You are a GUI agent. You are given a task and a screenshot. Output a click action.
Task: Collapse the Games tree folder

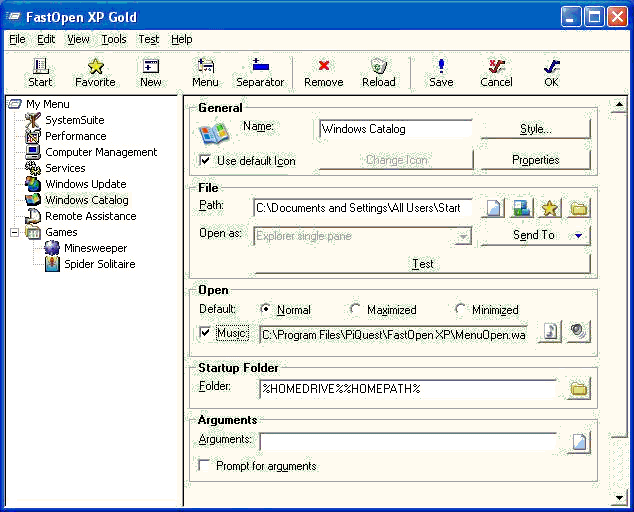click(x=15, y=232)
